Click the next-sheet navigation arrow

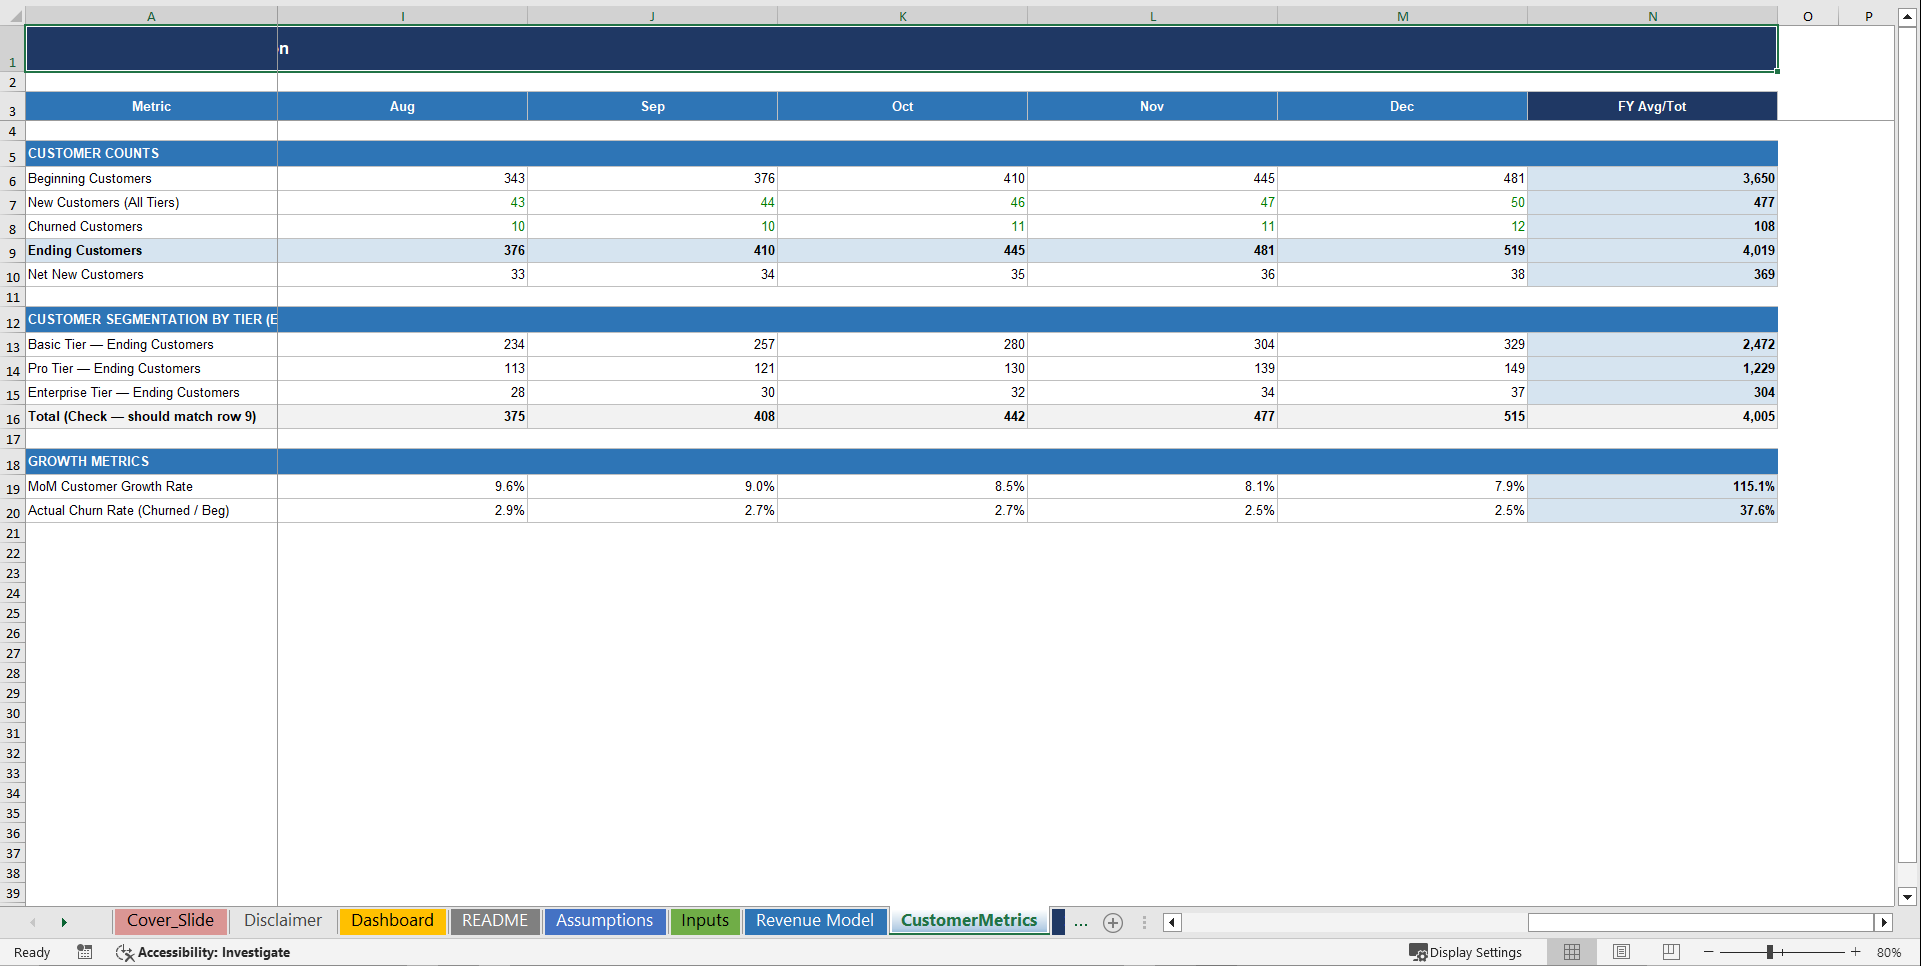click(x=64, y=922)
